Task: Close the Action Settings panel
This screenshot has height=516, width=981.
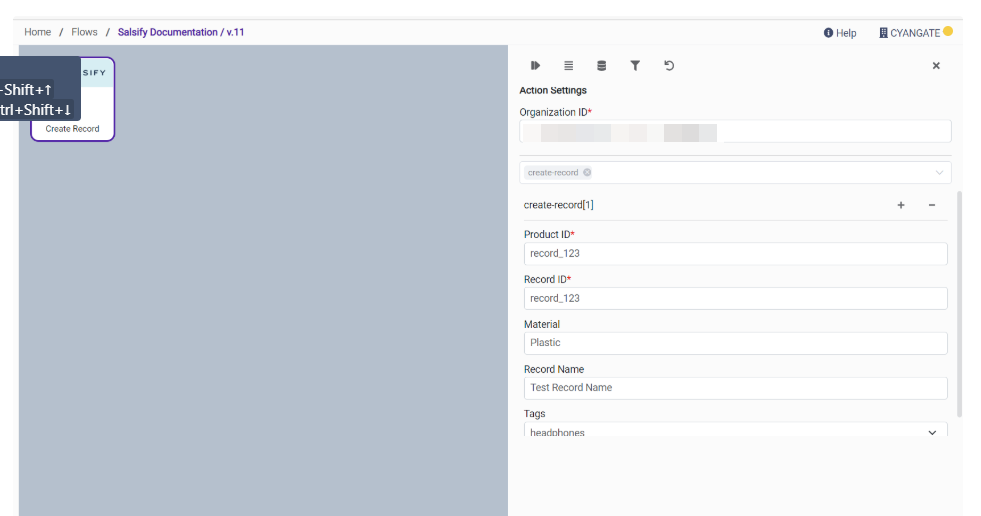Action: pos(936,66)
